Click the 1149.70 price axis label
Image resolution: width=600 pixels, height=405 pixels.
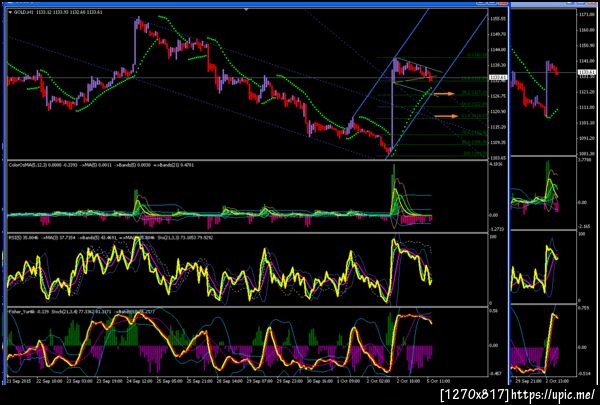[498, 34]
